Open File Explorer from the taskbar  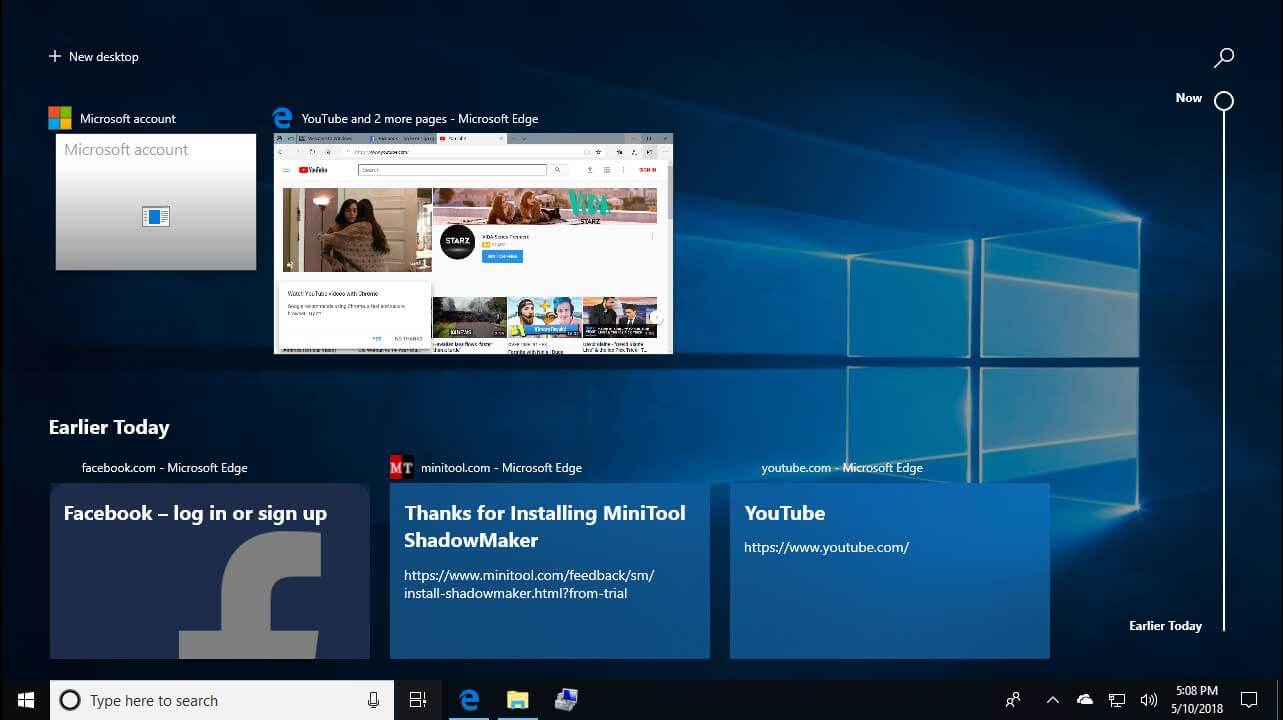click(517, 700)
